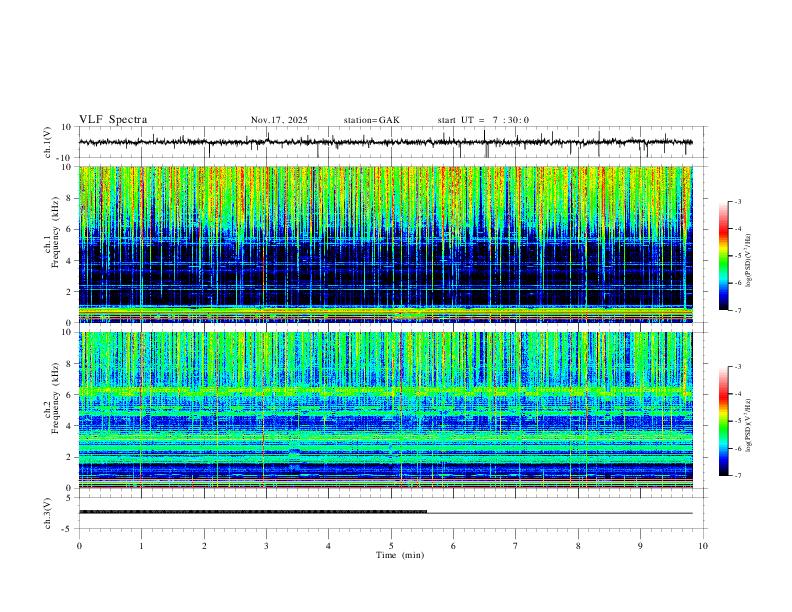
Task: Click time axis tick label '5'
Action: coord(391,546)
